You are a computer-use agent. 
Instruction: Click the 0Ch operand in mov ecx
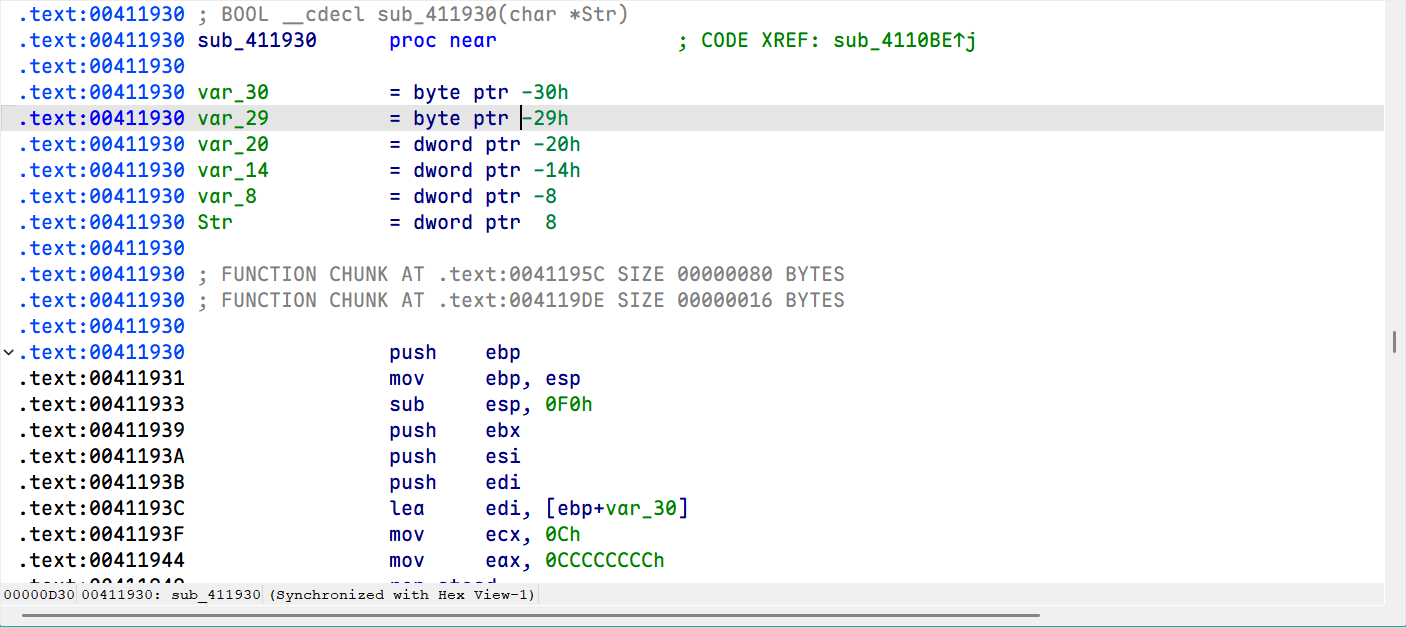(x=563, y=534)
